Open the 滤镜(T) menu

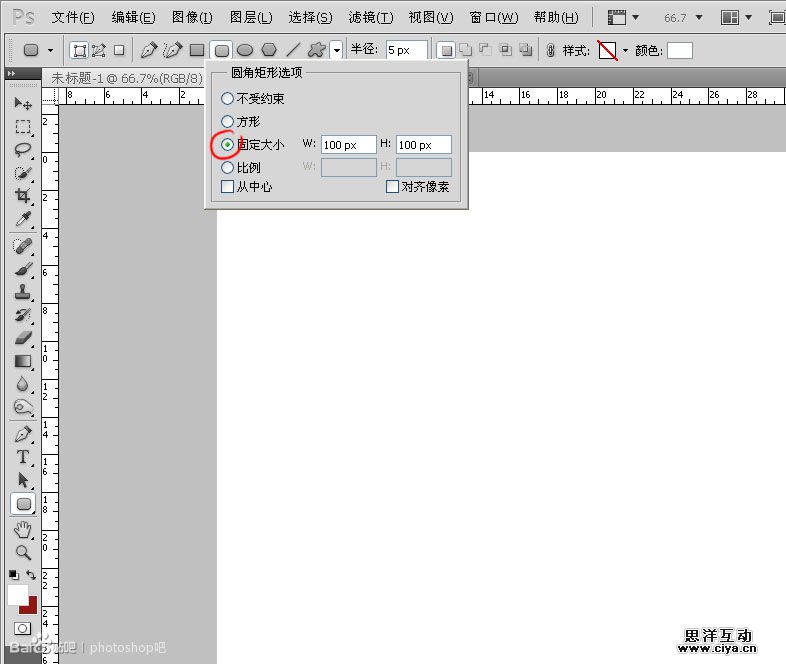pos(370,18)
